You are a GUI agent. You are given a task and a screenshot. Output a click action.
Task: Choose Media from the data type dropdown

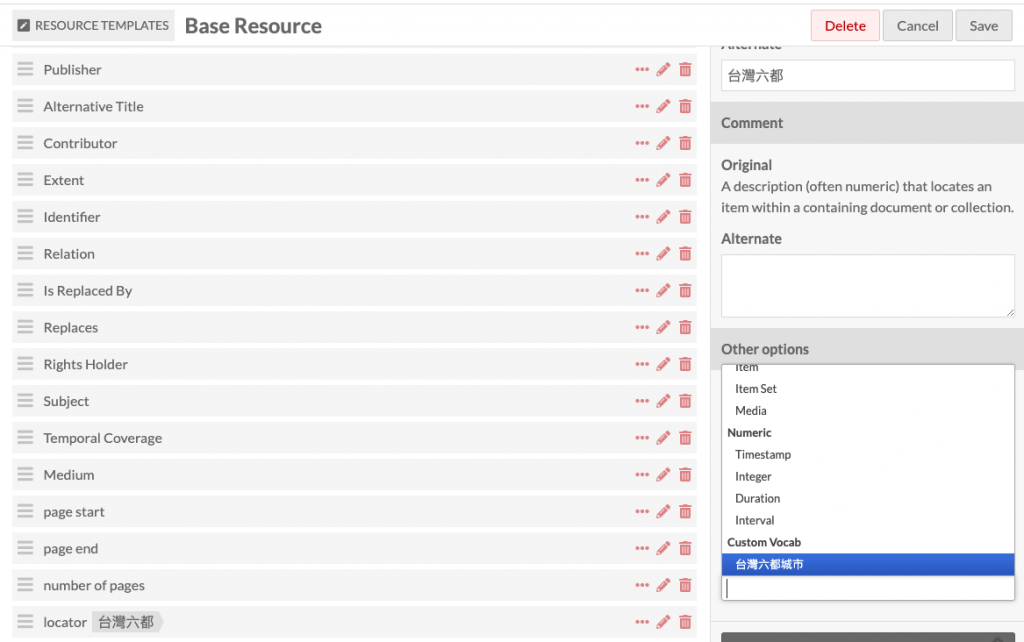[x=751, y=411]
